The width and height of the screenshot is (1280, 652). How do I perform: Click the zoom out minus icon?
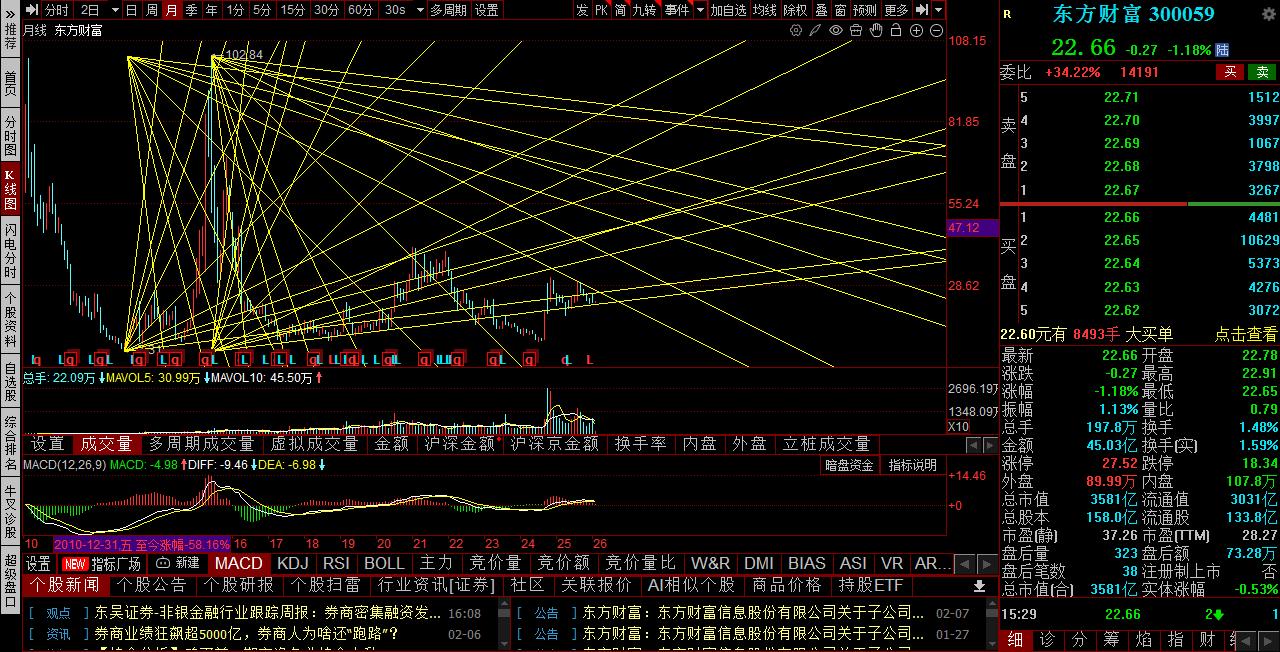(936, 30)
